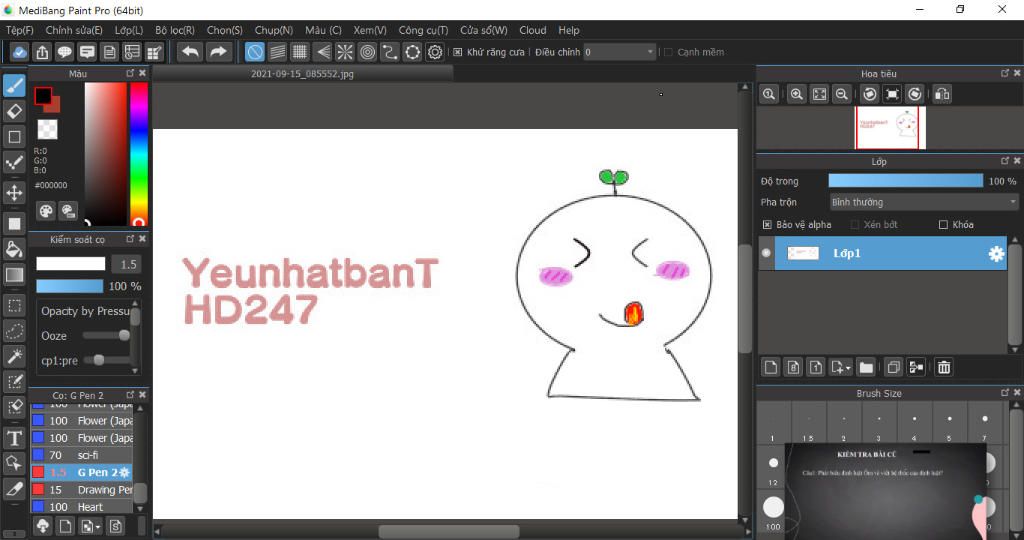Select Drawing Pen brush
This screenshot has width=1024, height=540.
coord(82,490)
